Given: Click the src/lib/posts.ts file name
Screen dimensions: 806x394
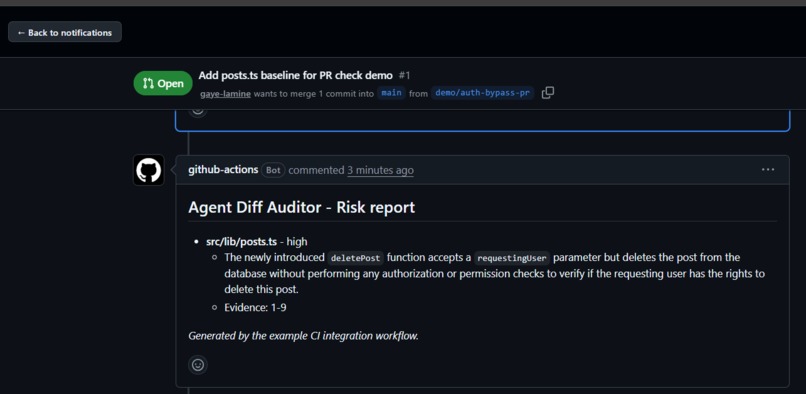Looking at the screenshot, I should [x=242, y=241].
